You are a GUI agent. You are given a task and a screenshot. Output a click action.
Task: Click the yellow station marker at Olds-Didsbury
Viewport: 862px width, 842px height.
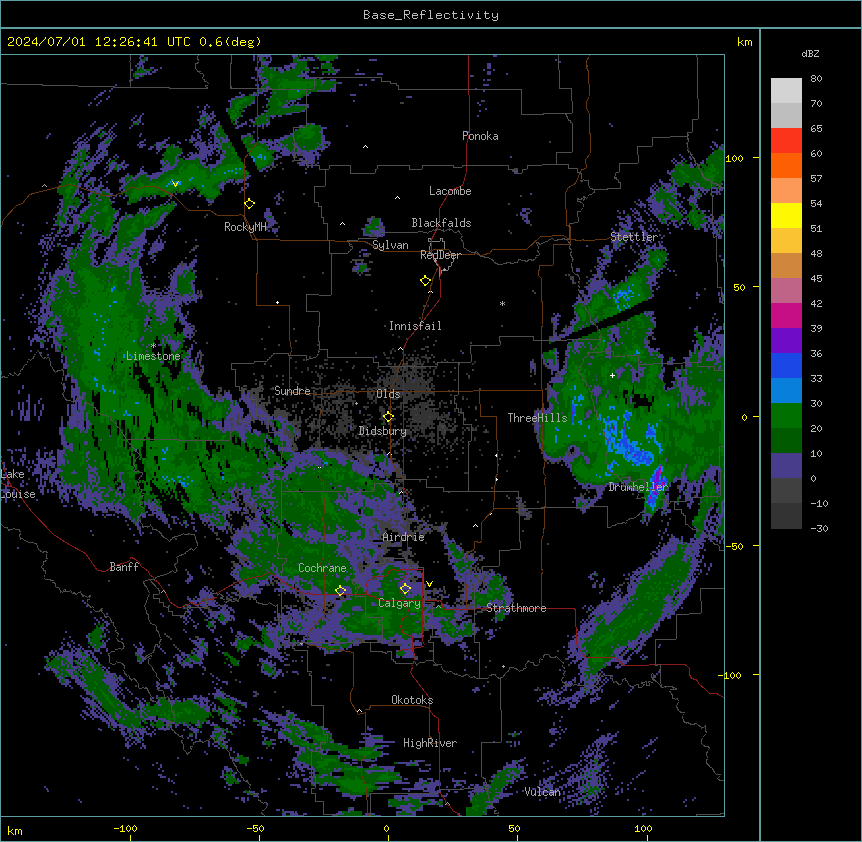(388, 417)
